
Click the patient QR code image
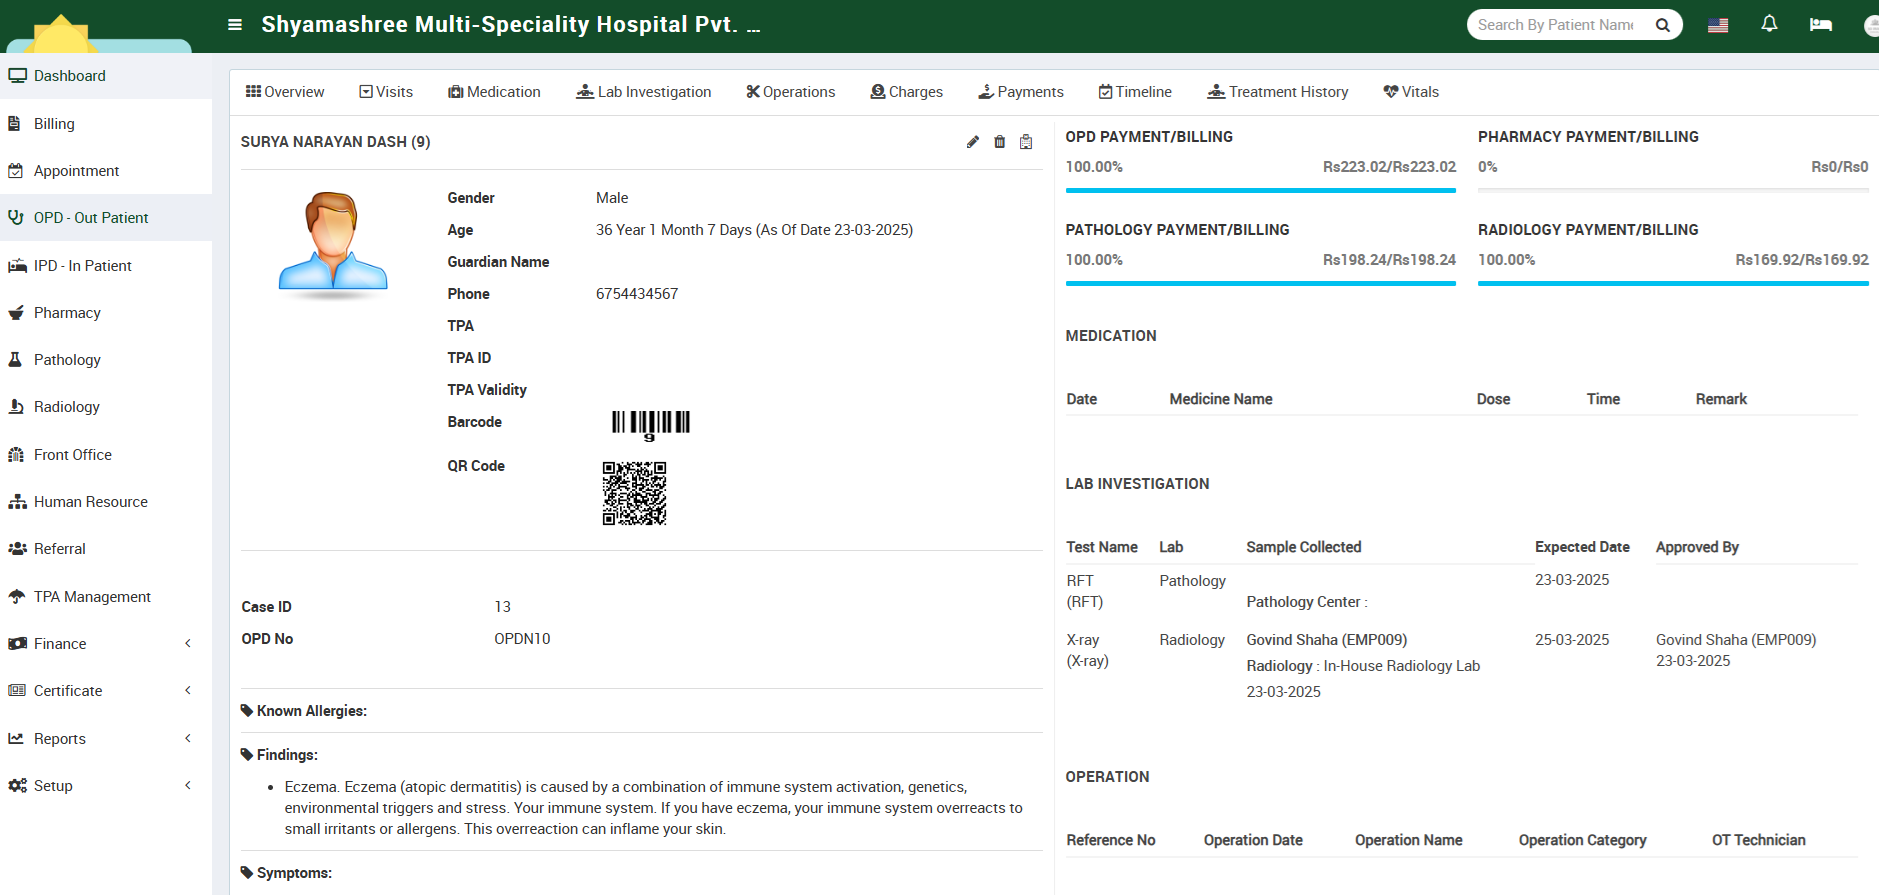coord(634,493)
